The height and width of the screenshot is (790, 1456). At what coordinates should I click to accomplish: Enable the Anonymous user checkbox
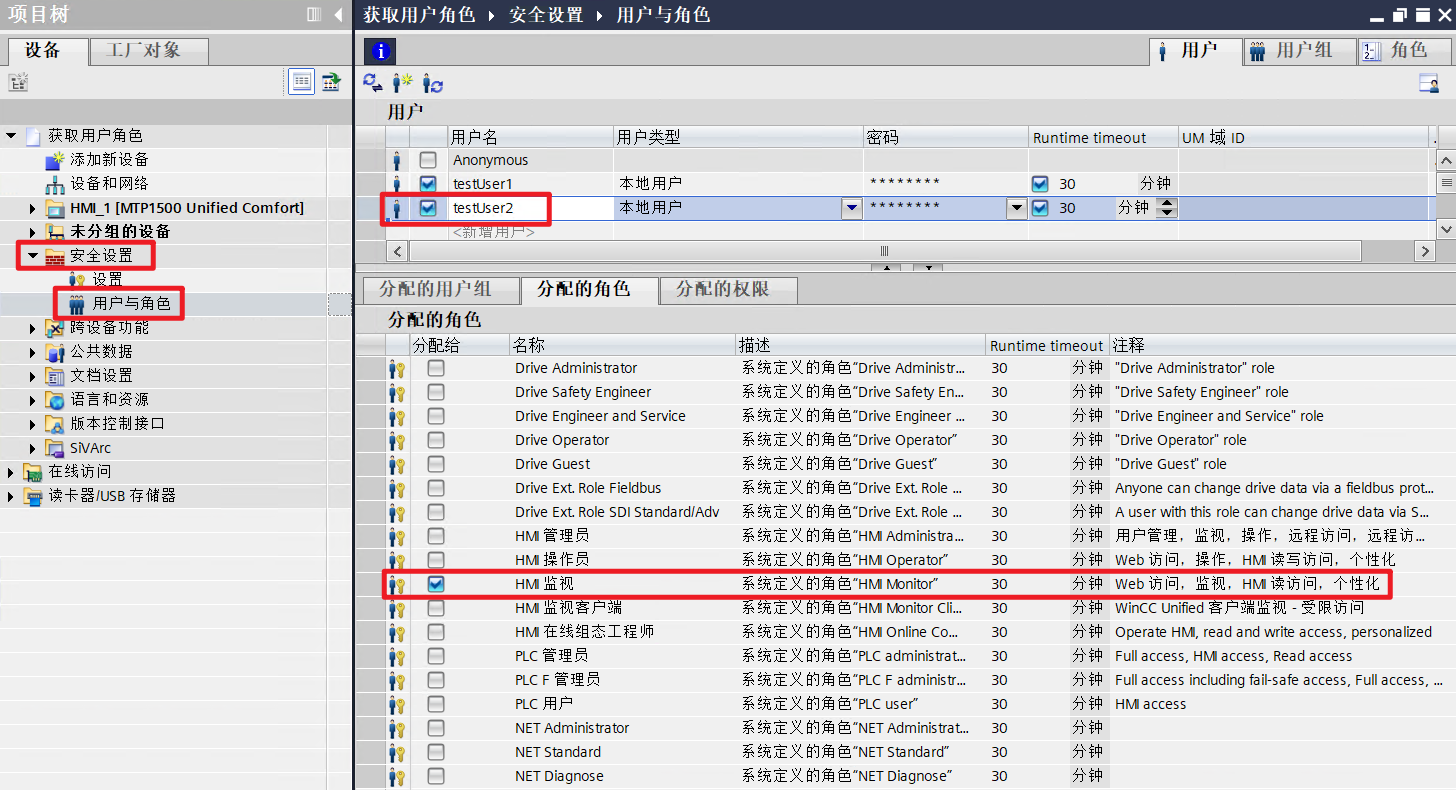[428, 160]
